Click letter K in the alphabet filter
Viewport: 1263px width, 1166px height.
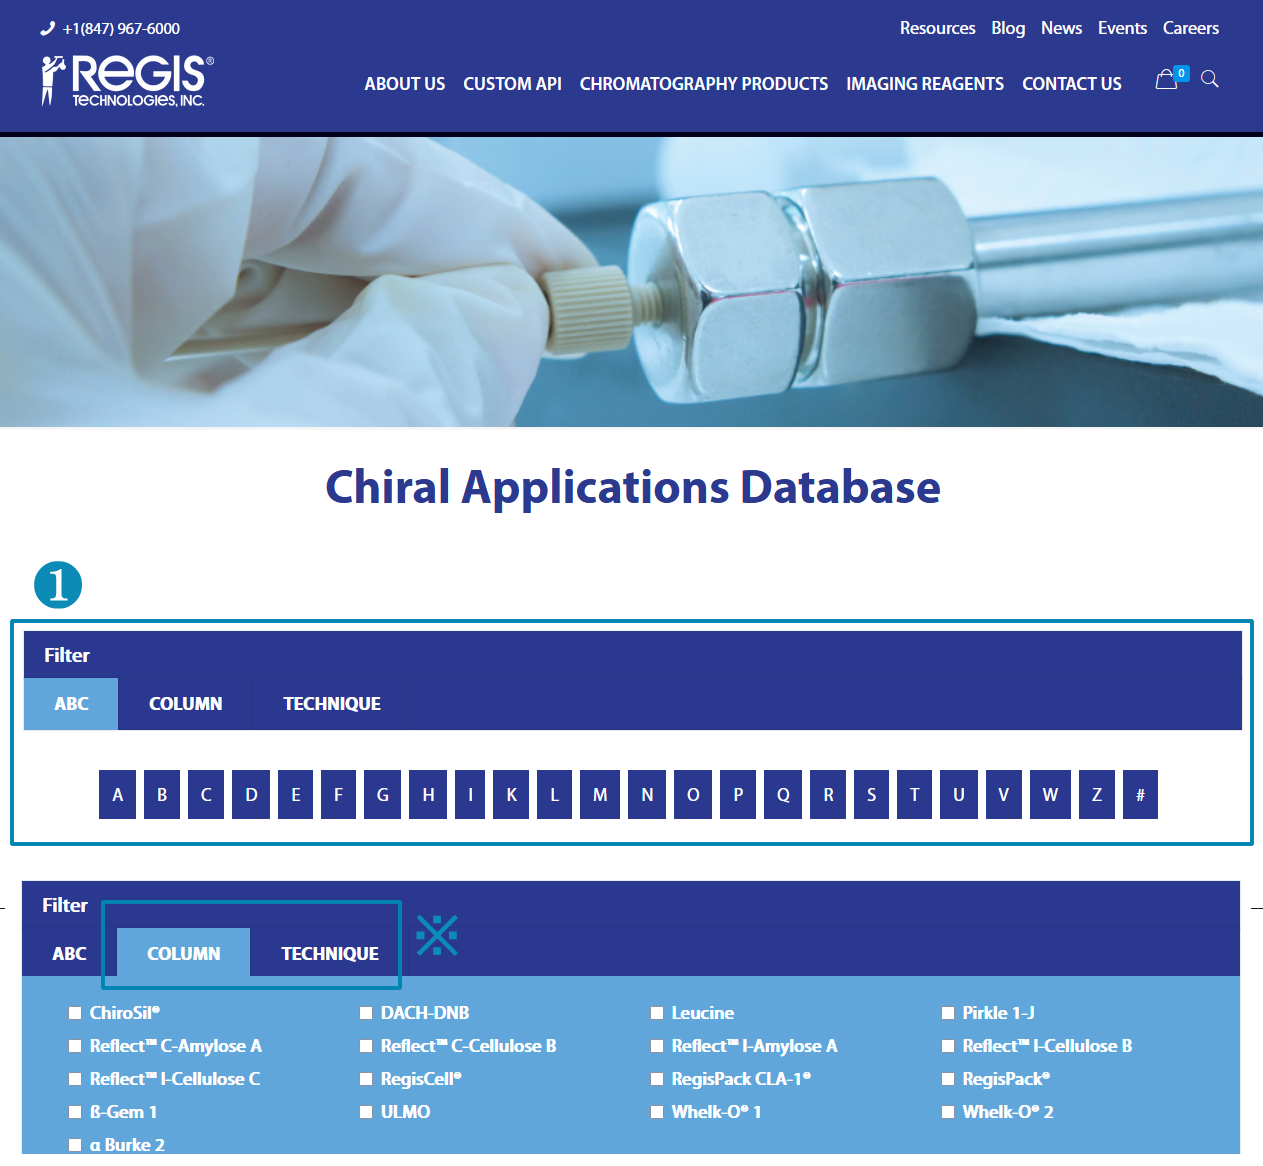(511, 795)
